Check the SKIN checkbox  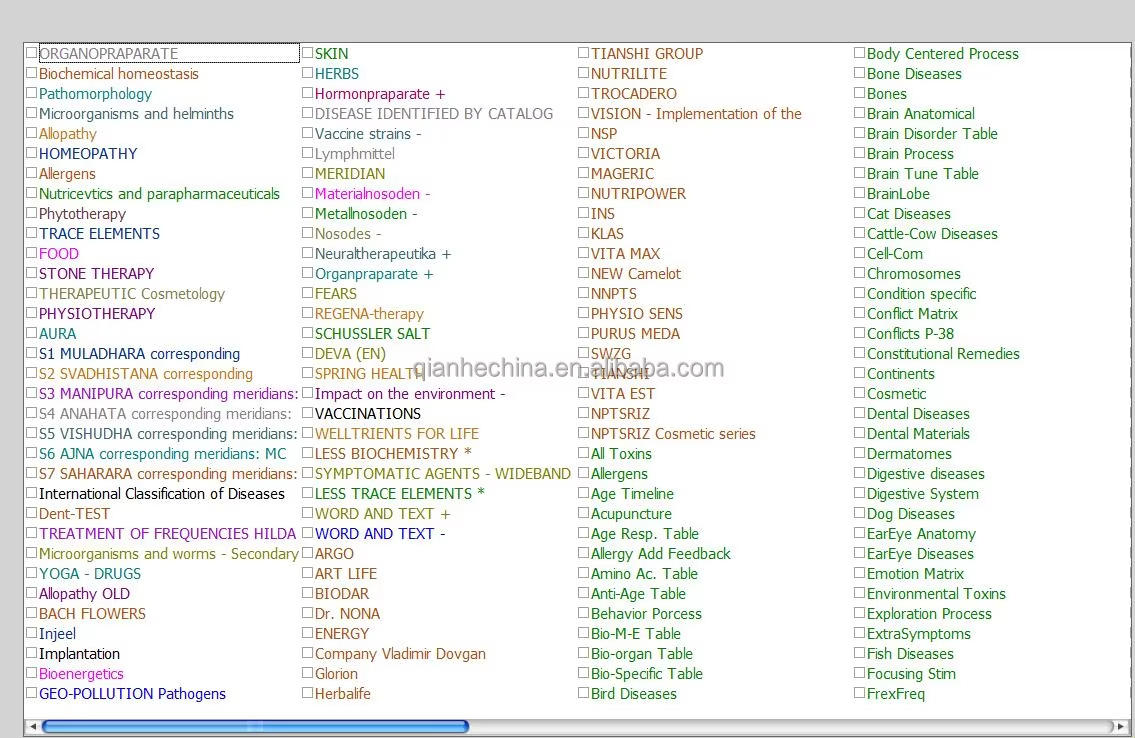307,53
